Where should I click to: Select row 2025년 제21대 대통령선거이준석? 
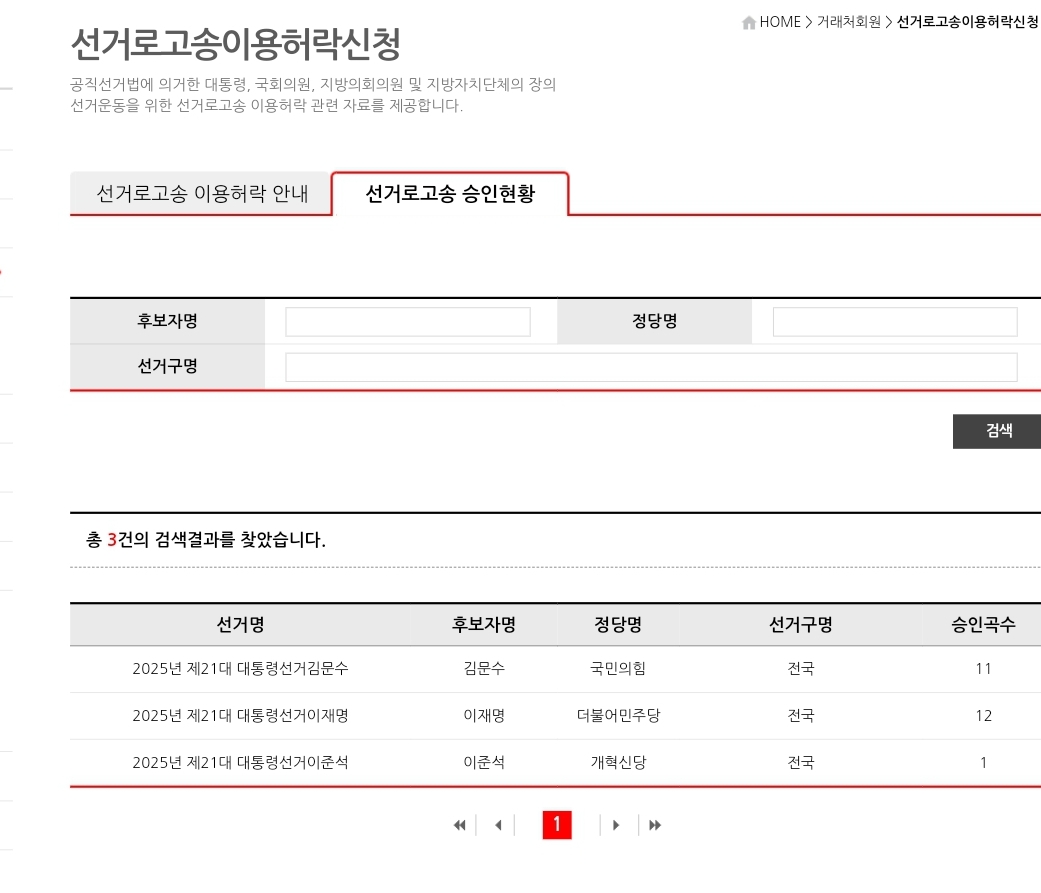(x=555, y=763)
